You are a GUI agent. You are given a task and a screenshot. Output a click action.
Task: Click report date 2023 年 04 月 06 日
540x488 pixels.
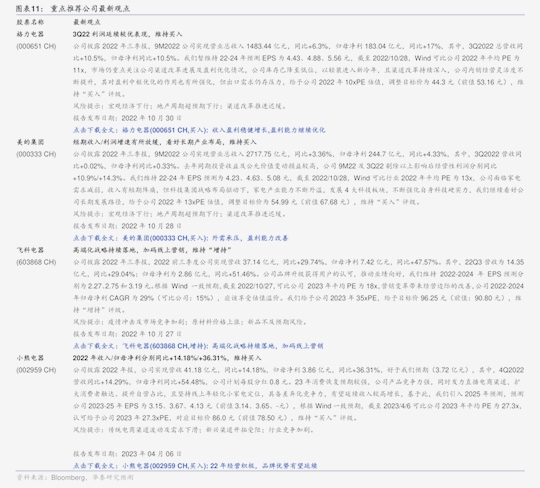[x=151, y=454]
